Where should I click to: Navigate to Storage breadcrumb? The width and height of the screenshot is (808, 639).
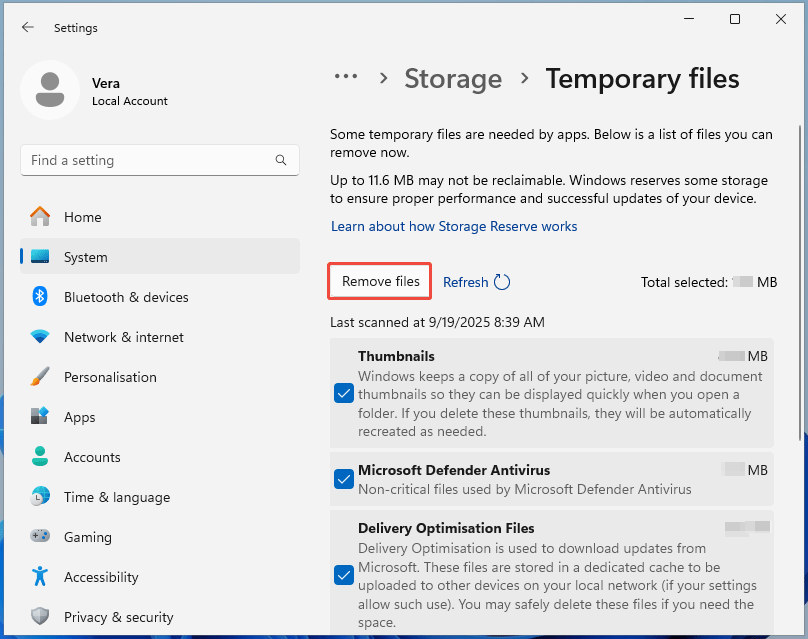coord(453,78)
